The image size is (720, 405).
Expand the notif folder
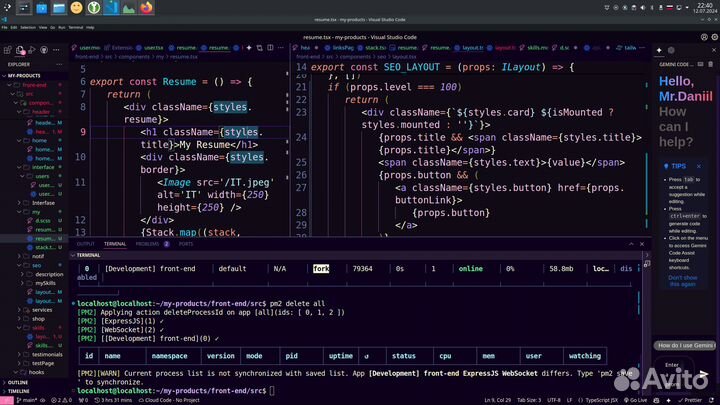coord(38,256)
